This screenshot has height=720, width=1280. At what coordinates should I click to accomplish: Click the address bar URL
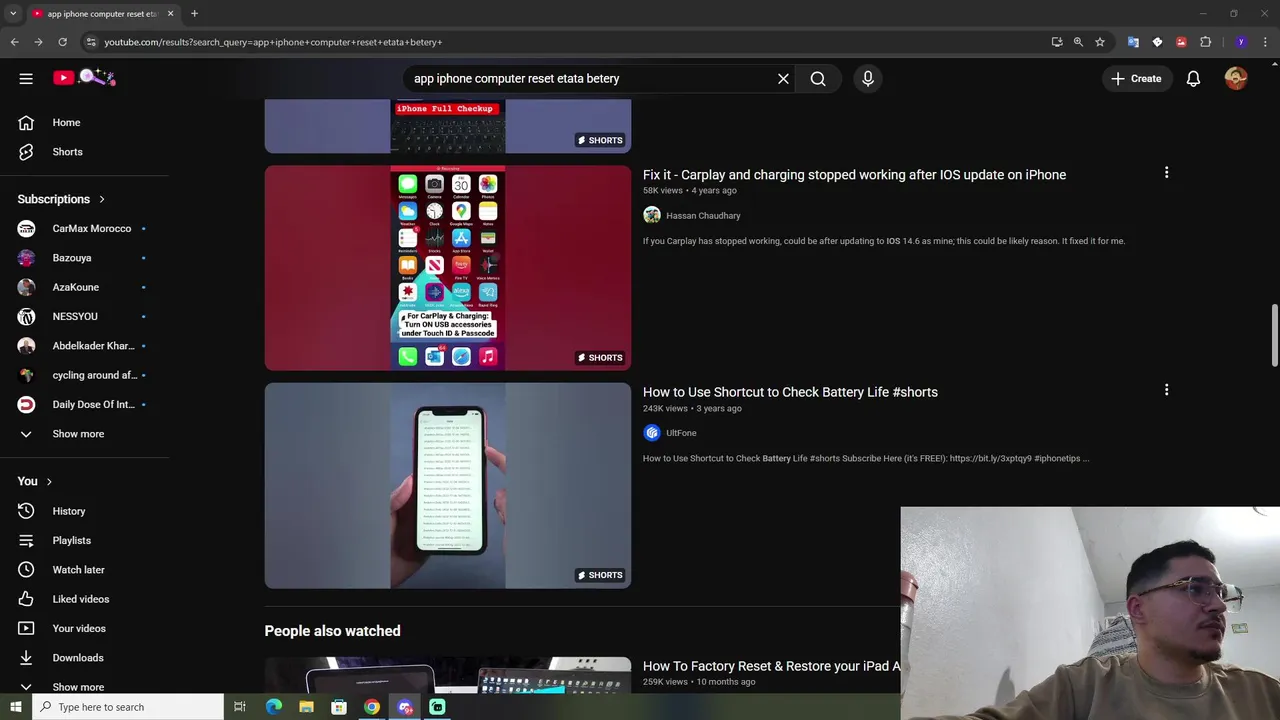coord(273,42)
